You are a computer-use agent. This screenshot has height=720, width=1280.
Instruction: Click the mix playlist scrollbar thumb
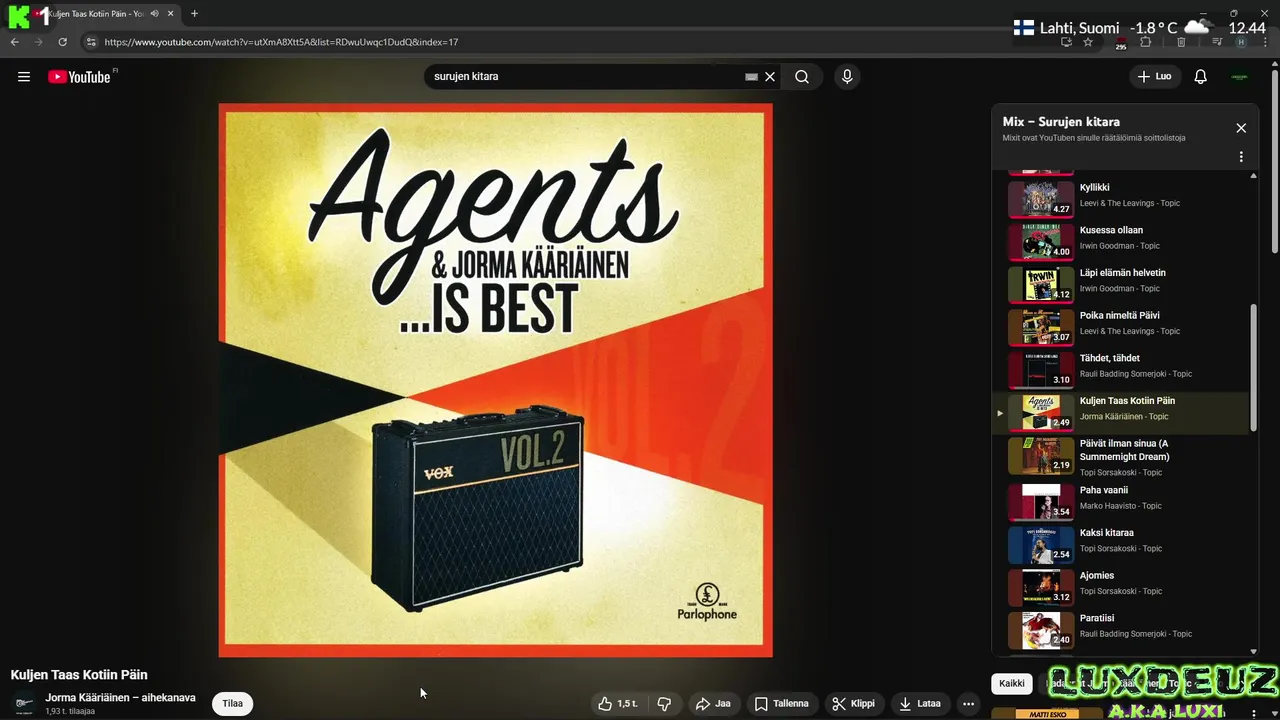pyautogui.click(x=1254, y=368)
